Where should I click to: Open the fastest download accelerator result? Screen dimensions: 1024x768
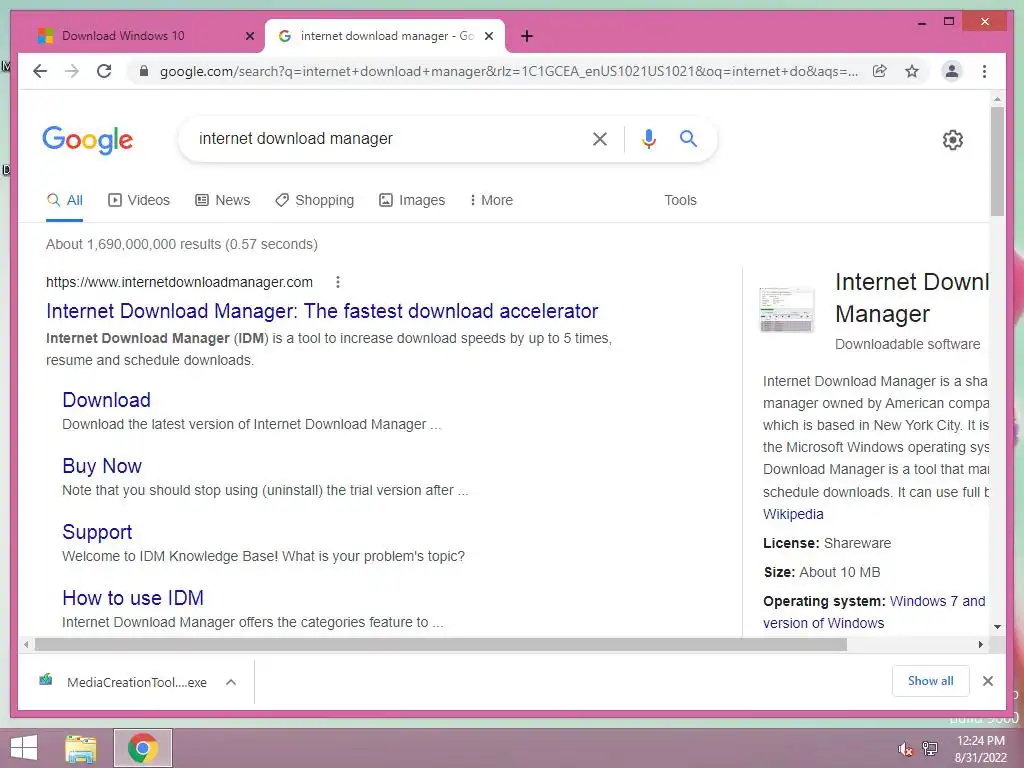(x=322, y=311)
